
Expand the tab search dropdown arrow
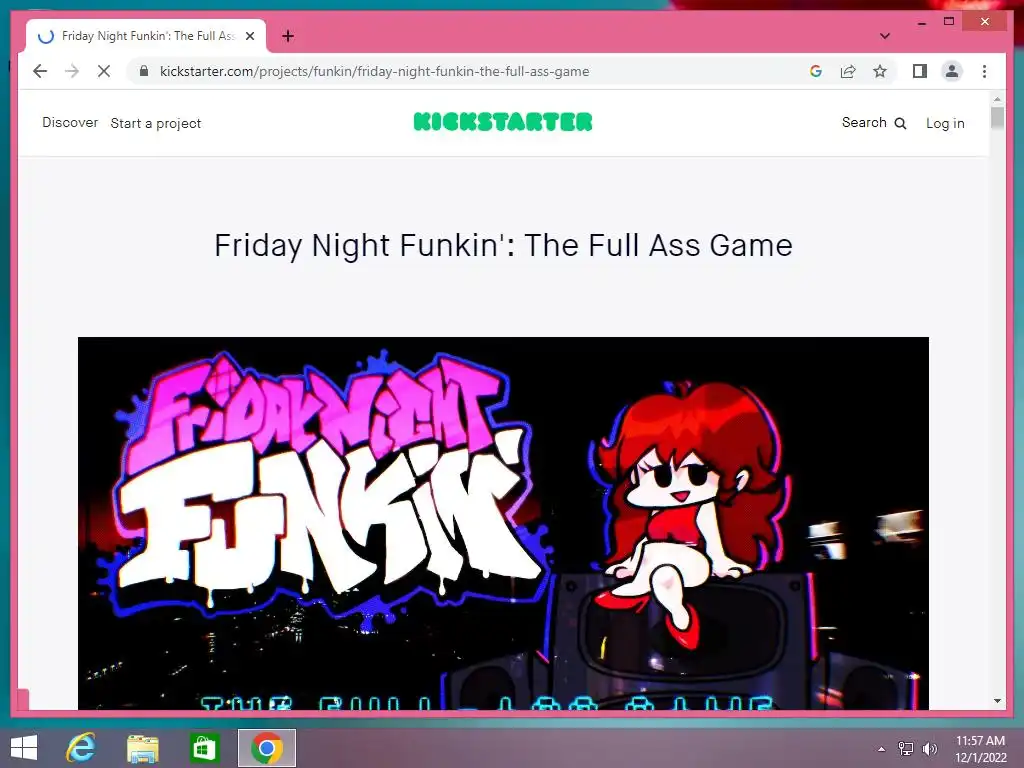point(885,36)
